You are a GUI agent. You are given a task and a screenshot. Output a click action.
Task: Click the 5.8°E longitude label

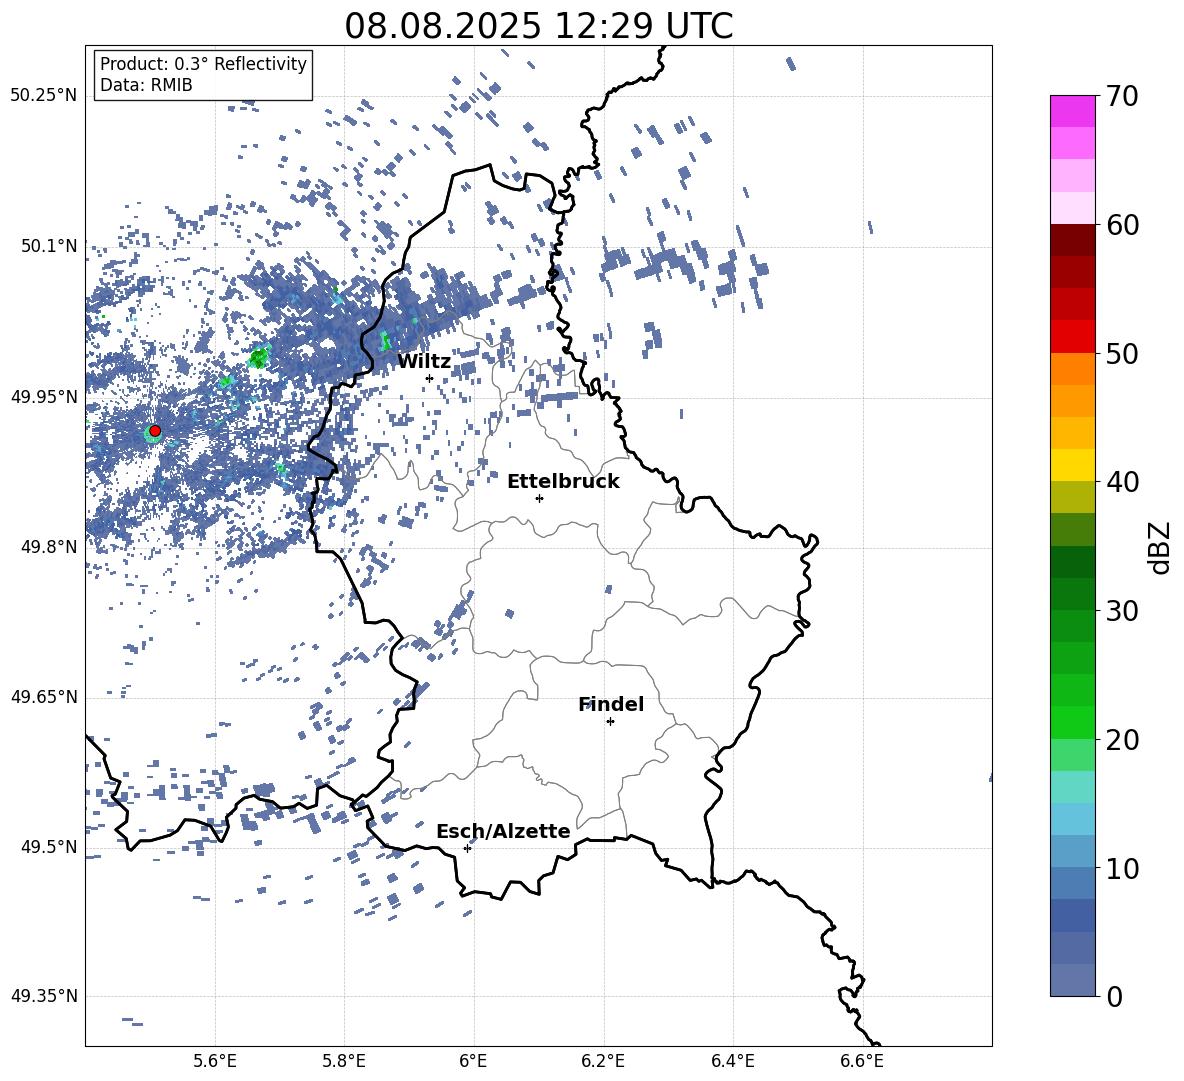pos(344,1061)
